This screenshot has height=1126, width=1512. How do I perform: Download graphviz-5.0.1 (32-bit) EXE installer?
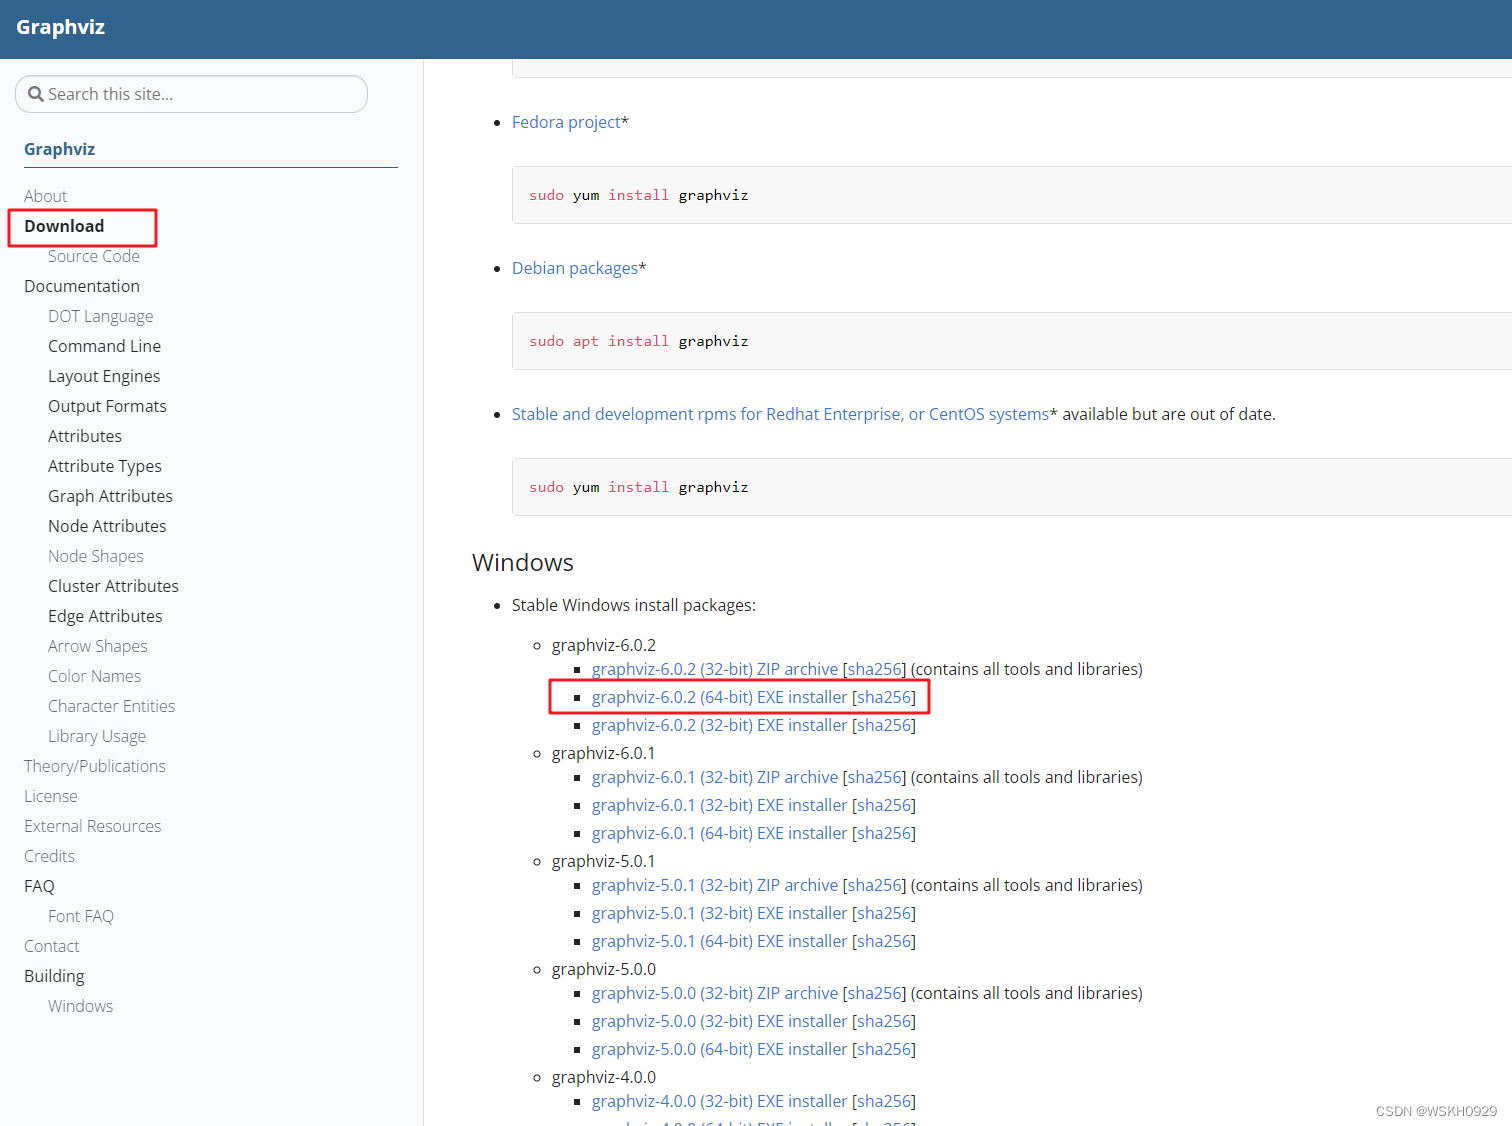tap(720, 913)
